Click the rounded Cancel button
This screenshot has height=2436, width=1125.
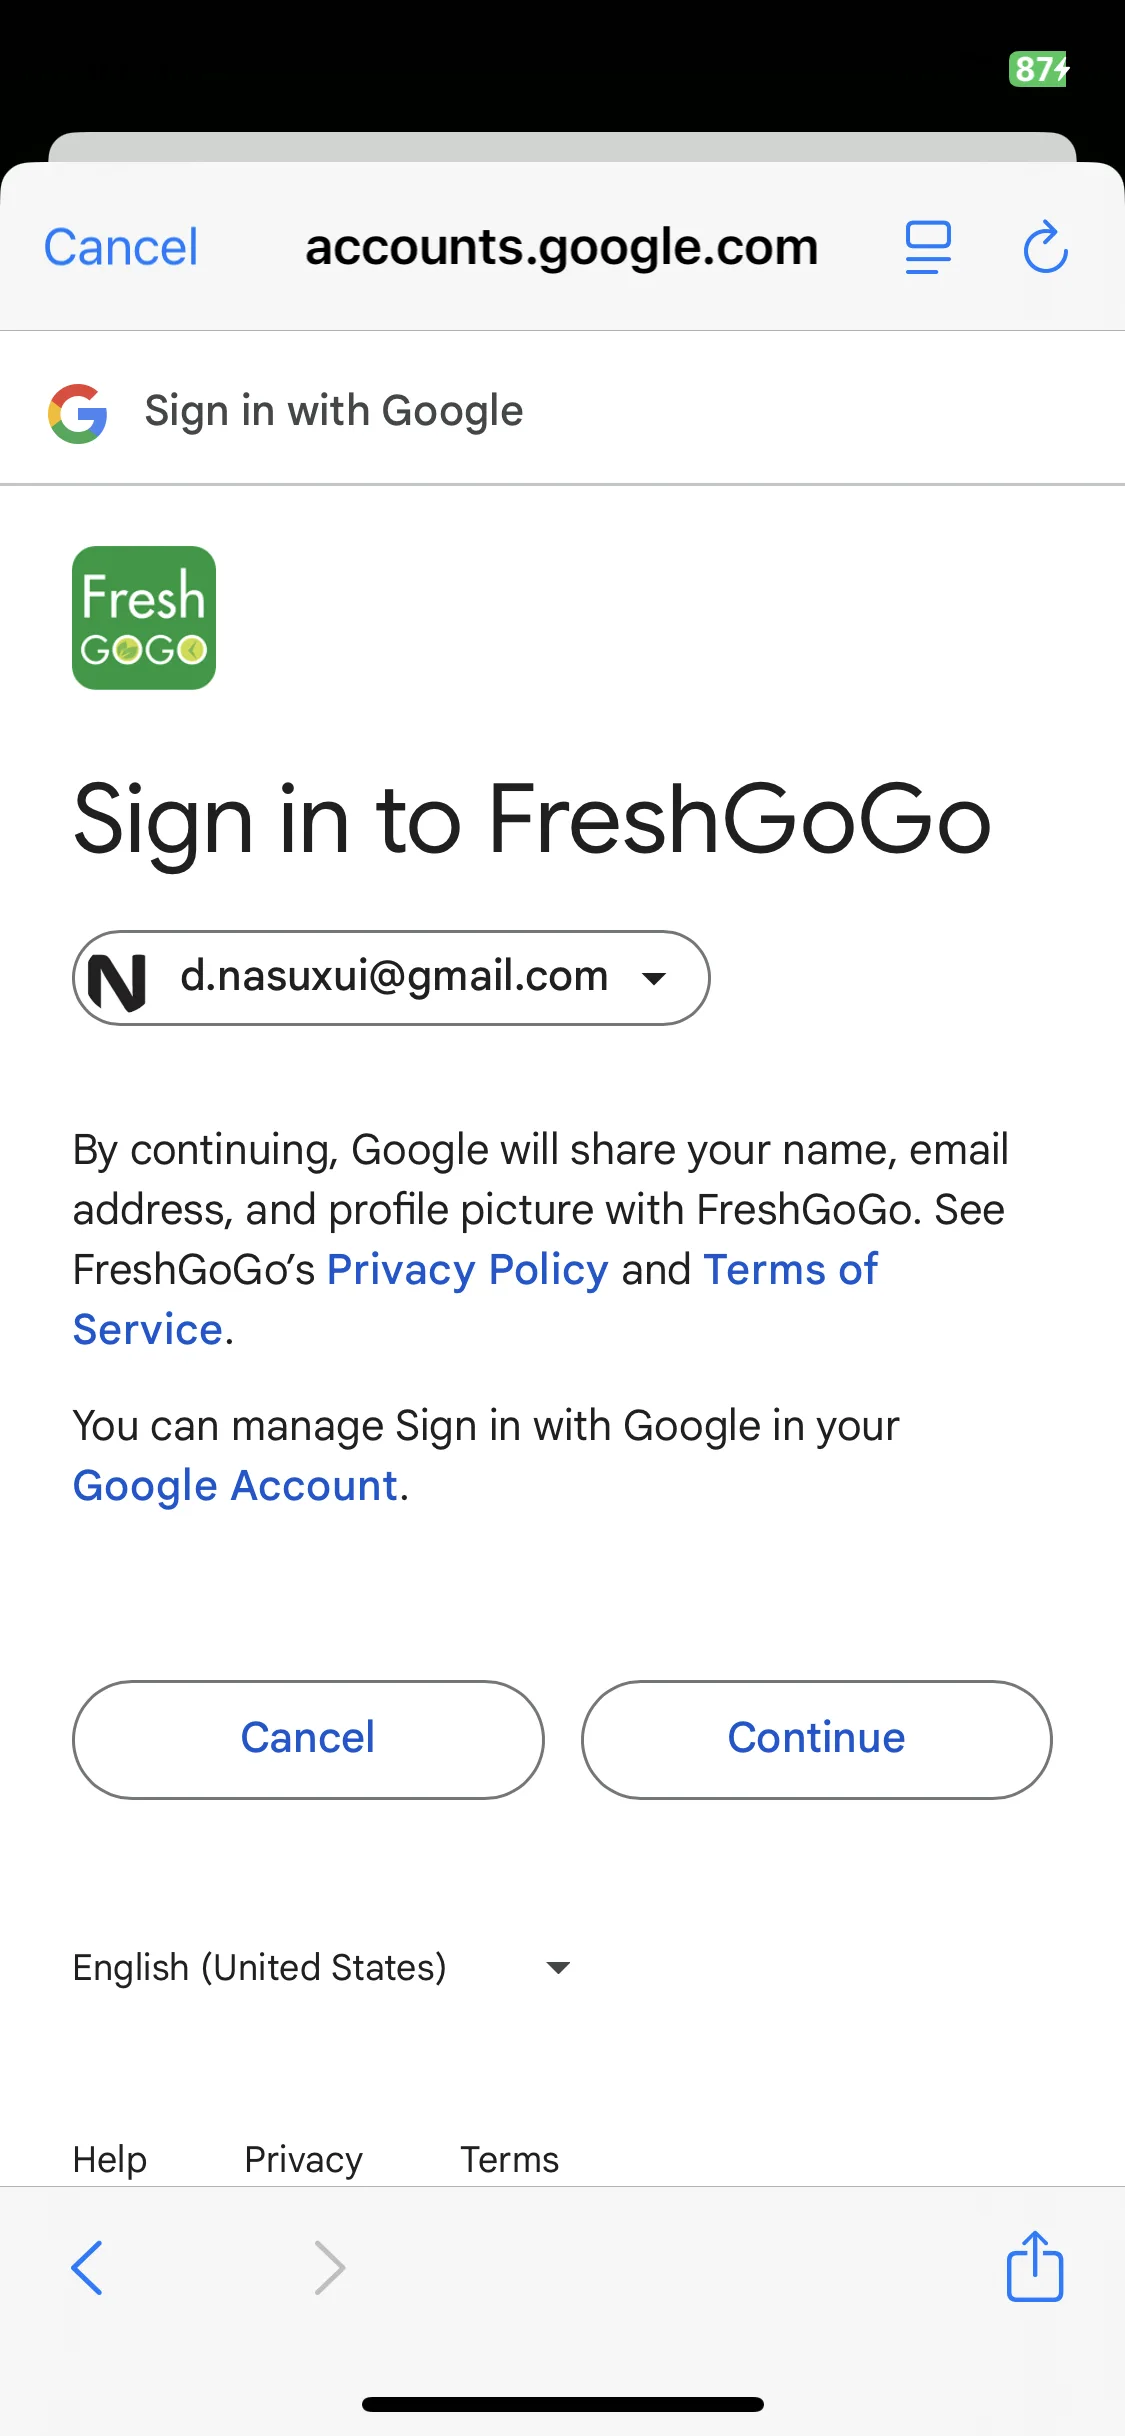(x=308, y=1739)
